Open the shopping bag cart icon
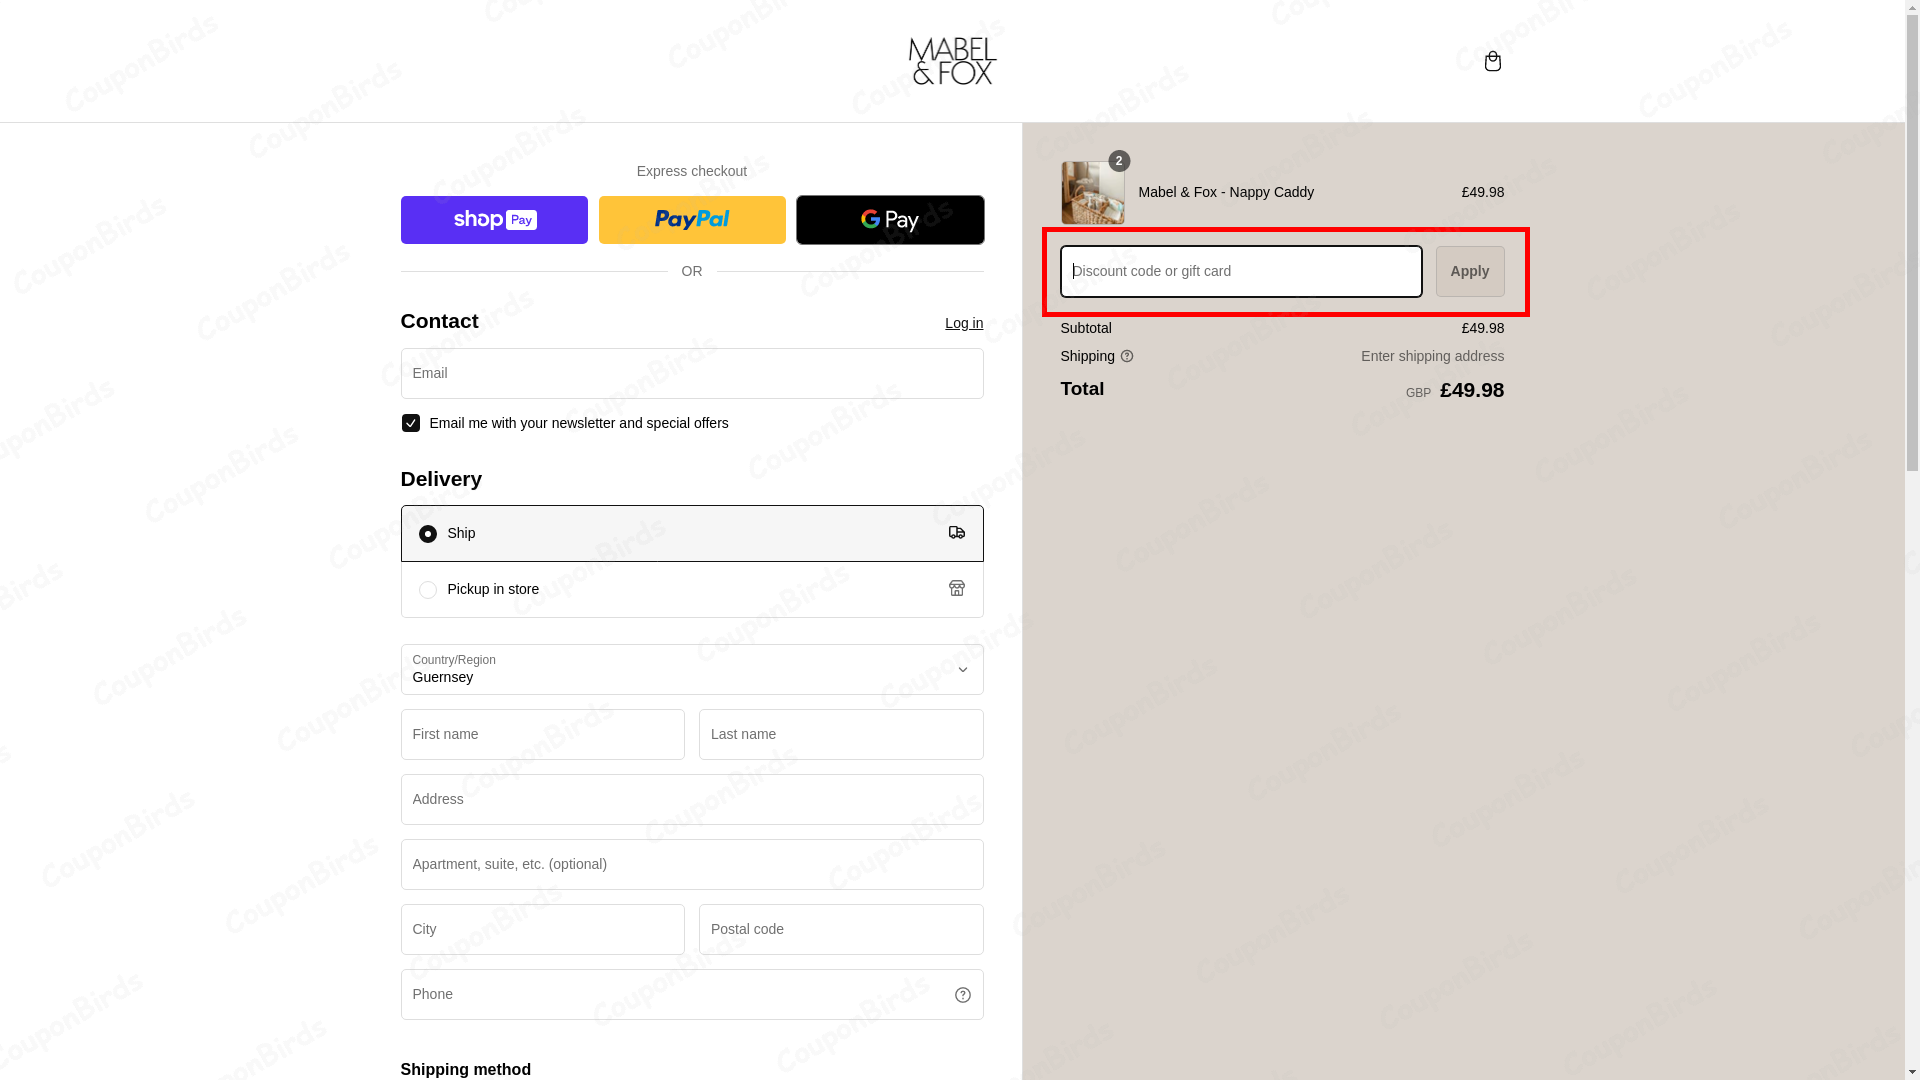The image size is (1920, 1080). tap(1492, 62)
